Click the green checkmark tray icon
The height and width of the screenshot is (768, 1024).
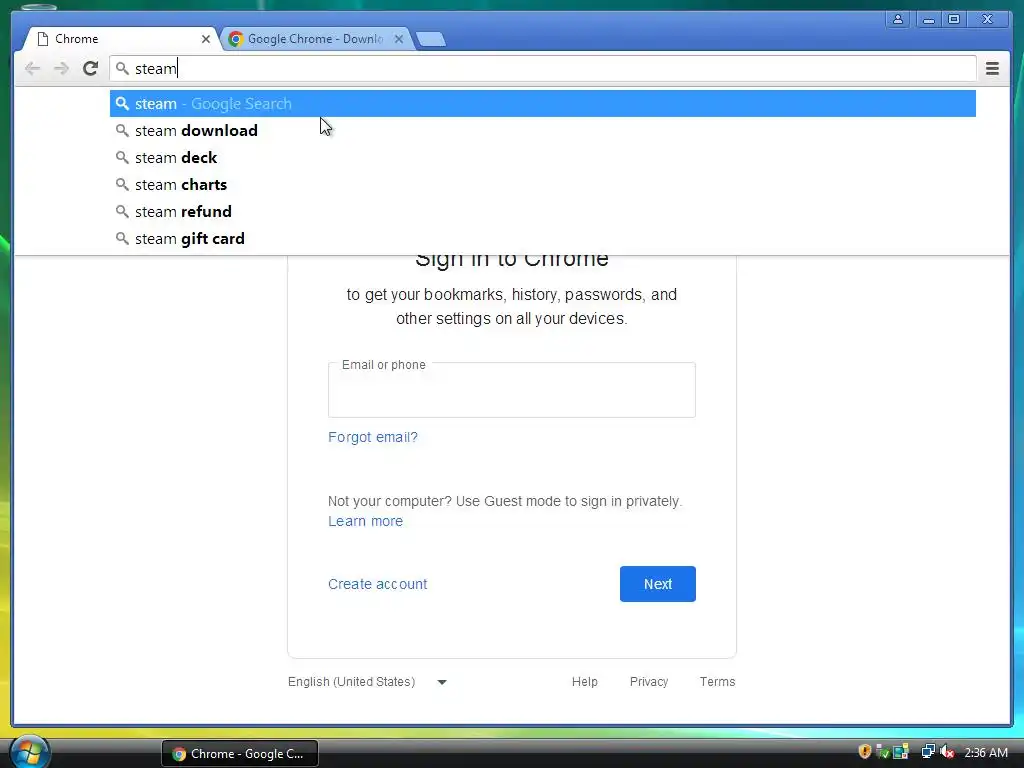pyautogui.click(x=882, y=752)
